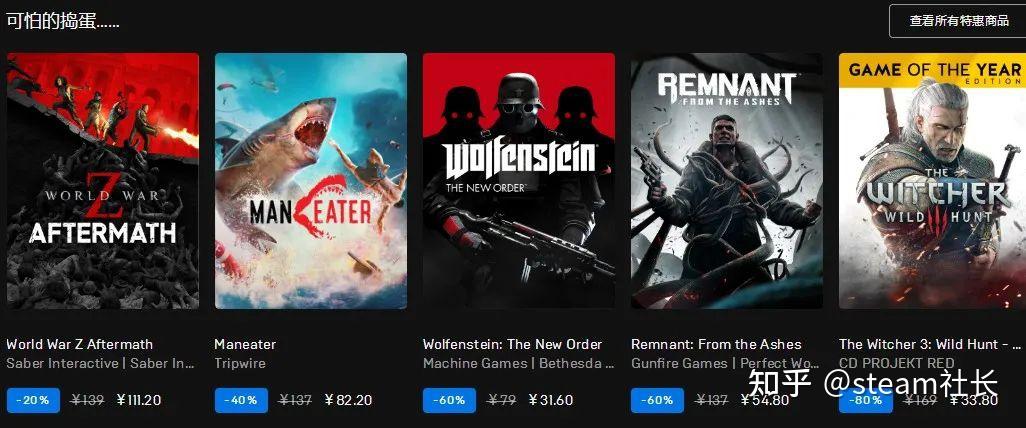Open The Witcher 3: Wild Hunt title link
The image size is (1026, 428).
[x=930, y=344]
